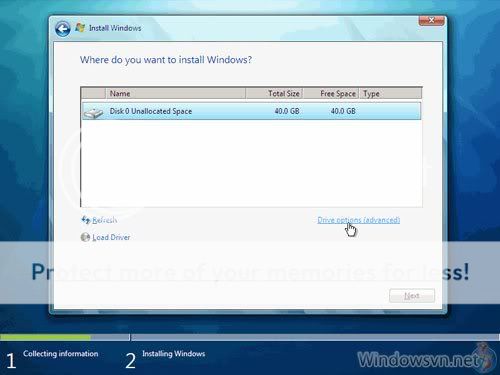Screen dimensions: 500x375
Task: Click the green installation progress bar
Action: 45,338
